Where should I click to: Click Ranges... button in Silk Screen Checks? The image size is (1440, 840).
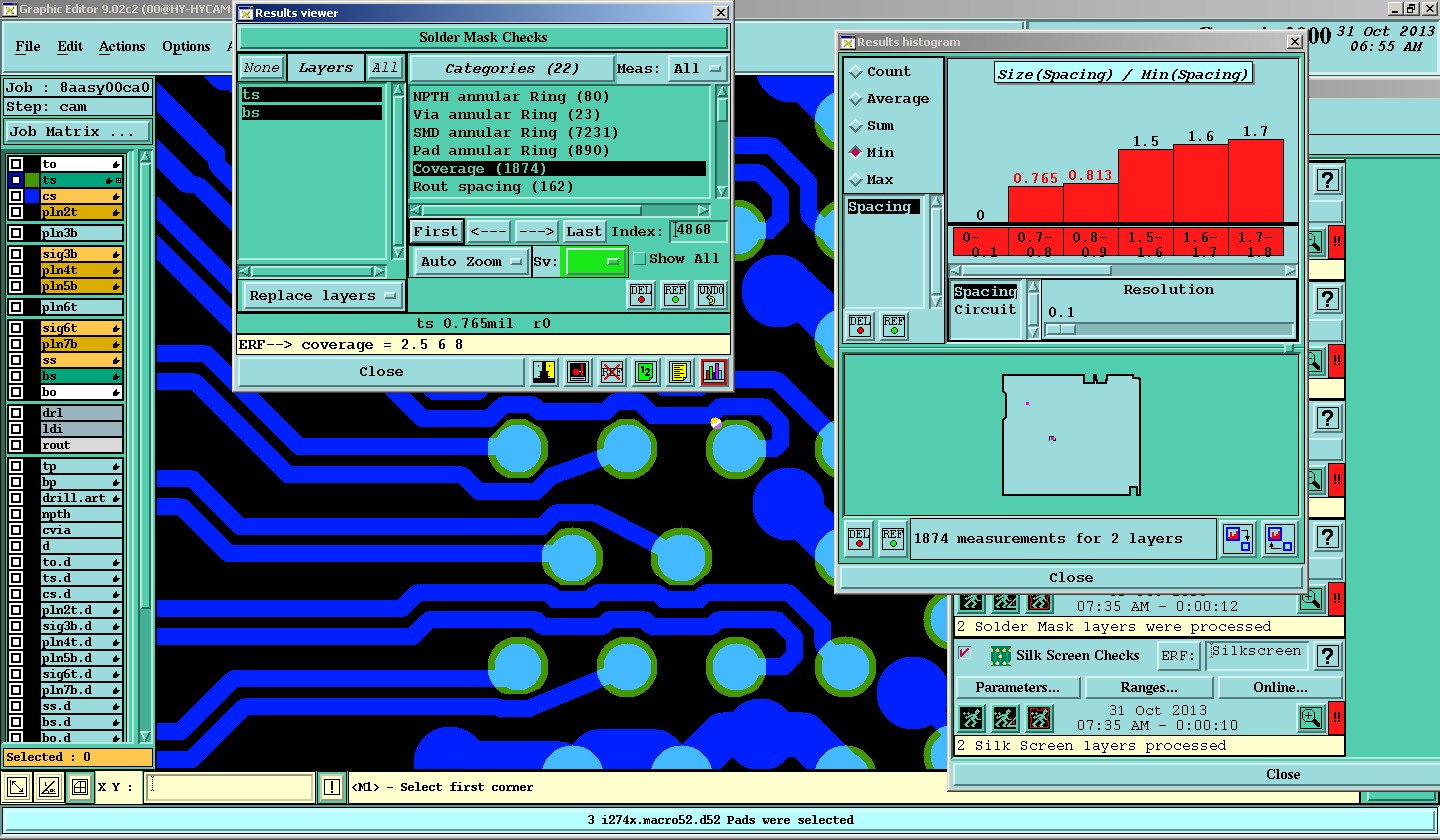click(x=1149, y=688)
